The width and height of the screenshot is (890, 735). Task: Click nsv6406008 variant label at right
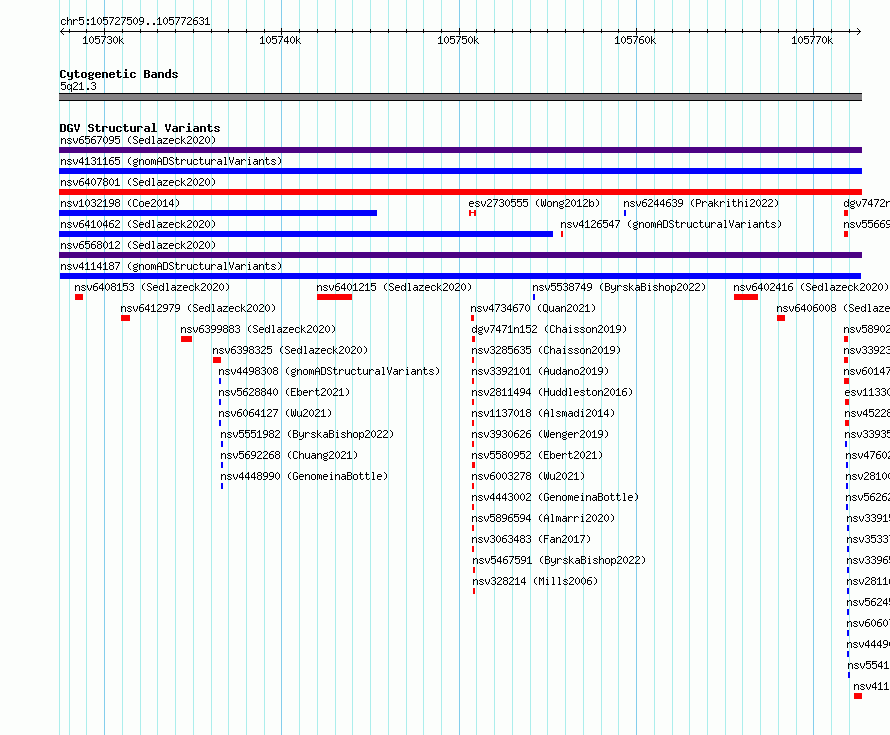[x=833, y=308]
